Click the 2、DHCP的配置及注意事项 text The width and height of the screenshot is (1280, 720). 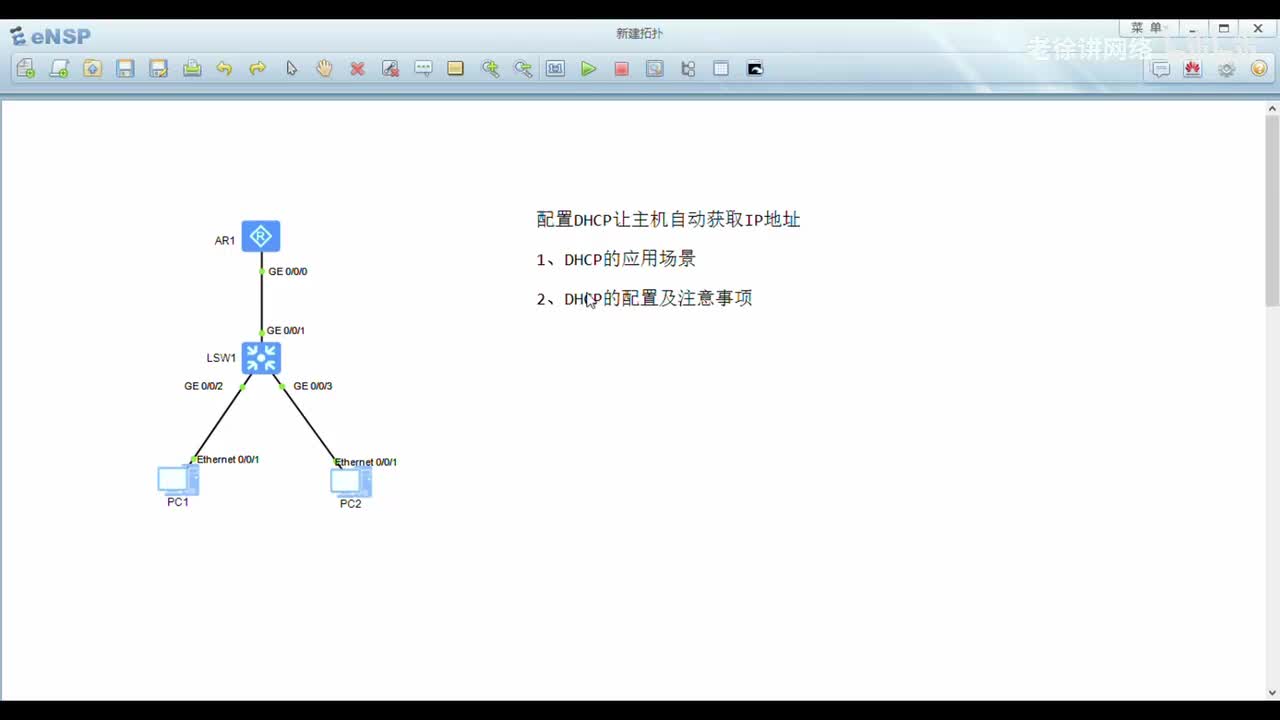[x=644, y=298]
